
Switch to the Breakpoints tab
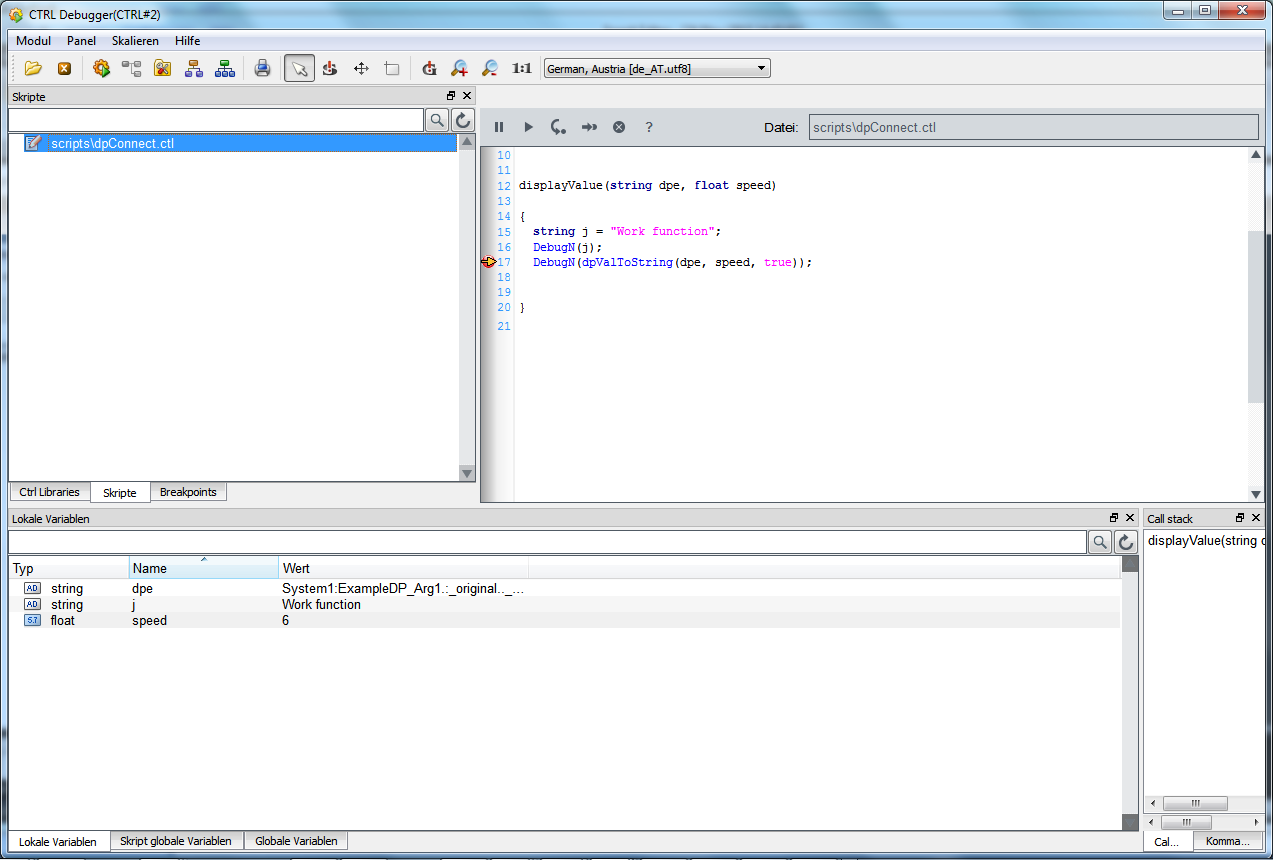click(188, 492)
